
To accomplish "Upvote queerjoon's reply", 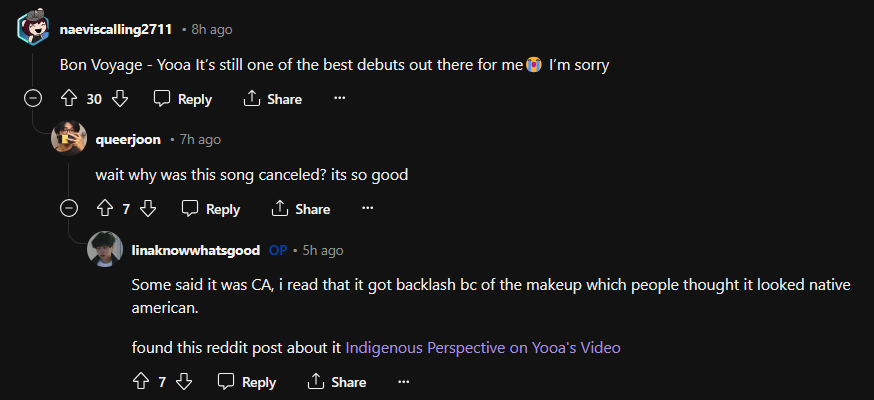I will click(x=105, y=209).
